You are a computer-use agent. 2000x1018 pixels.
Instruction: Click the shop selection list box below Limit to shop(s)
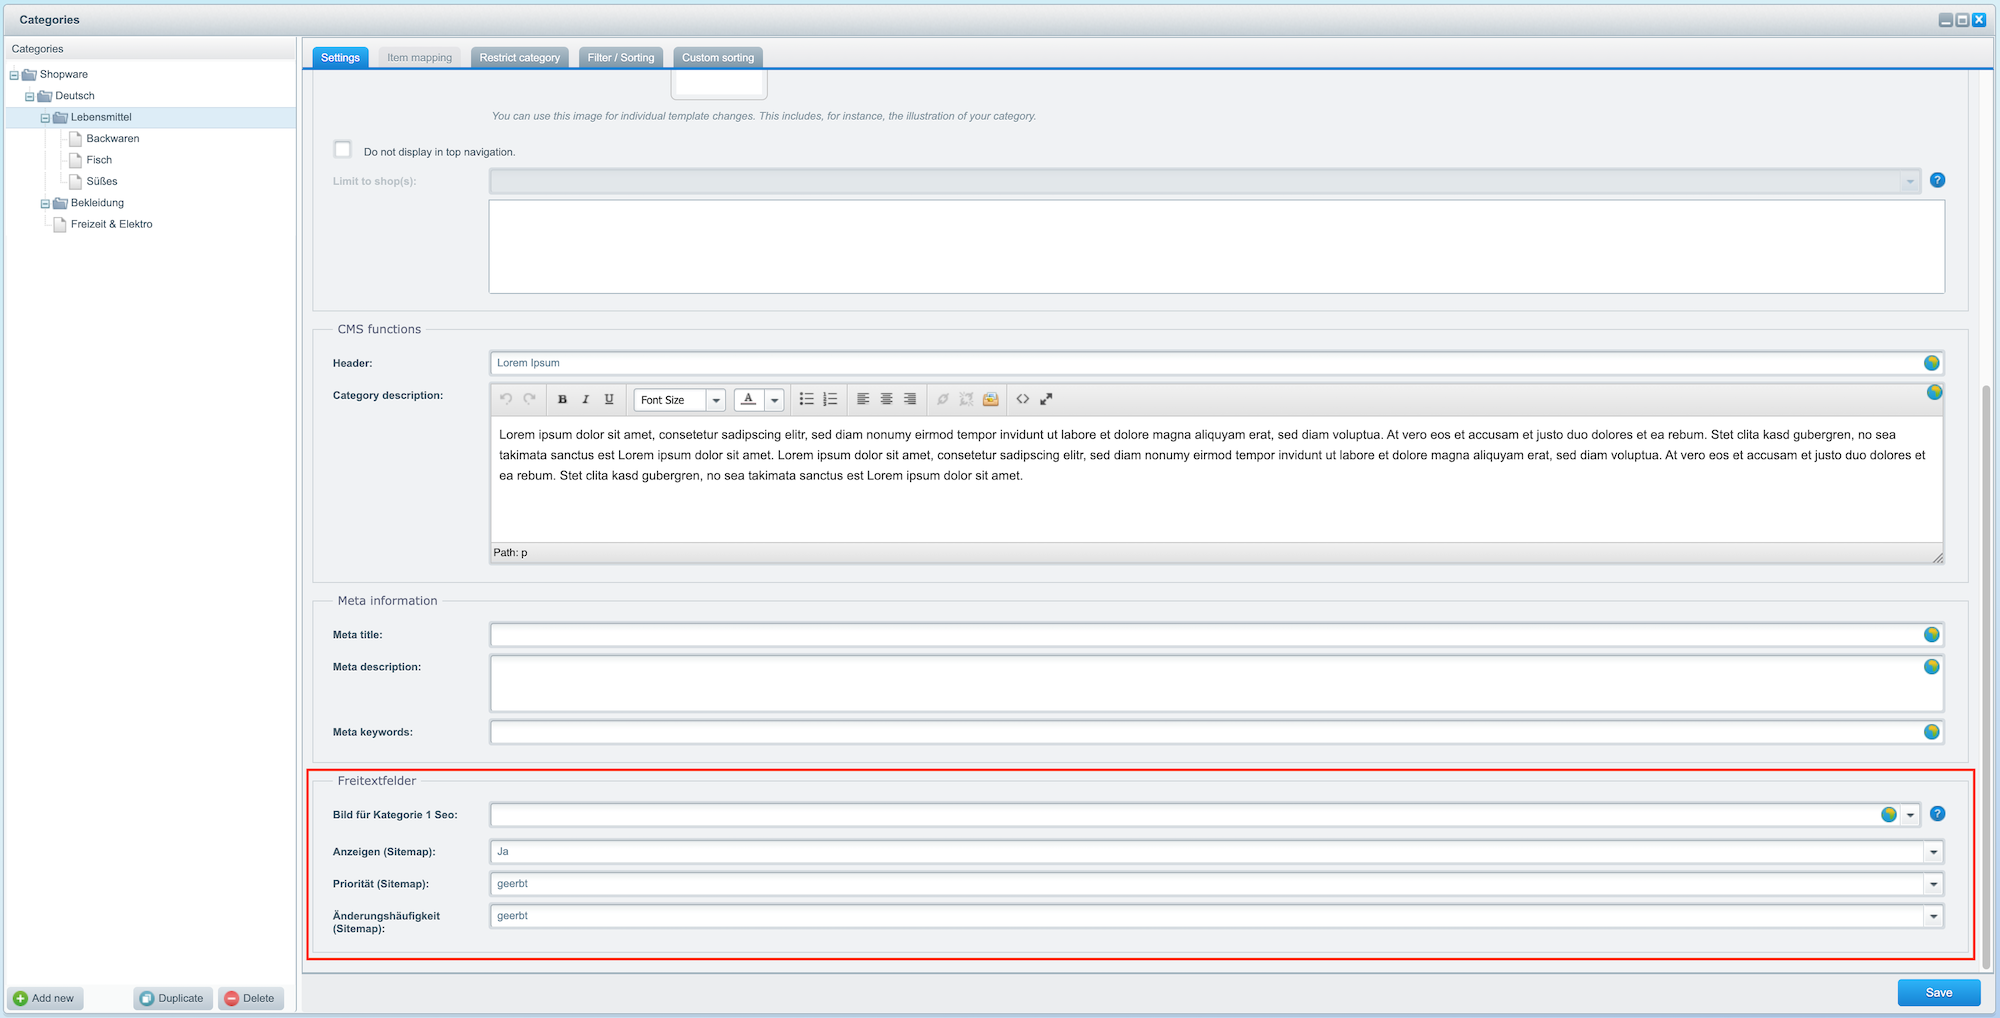click(x=1216, y=247)
